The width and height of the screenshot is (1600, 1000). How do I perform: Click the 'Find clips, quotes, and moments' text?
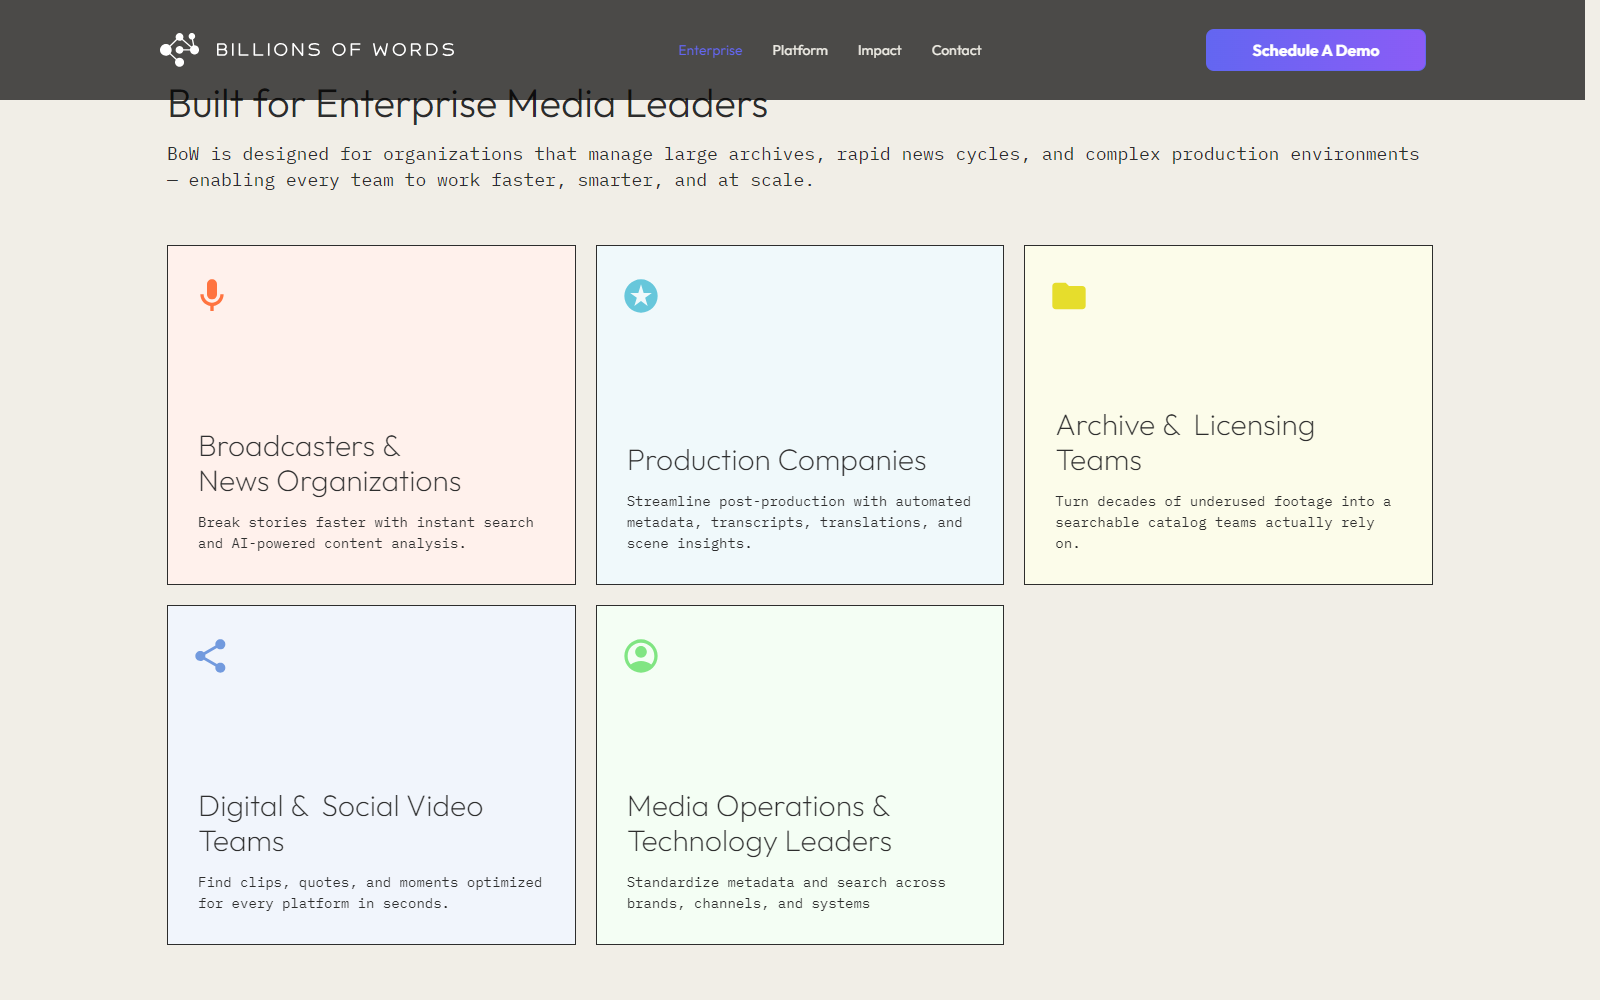370,893
